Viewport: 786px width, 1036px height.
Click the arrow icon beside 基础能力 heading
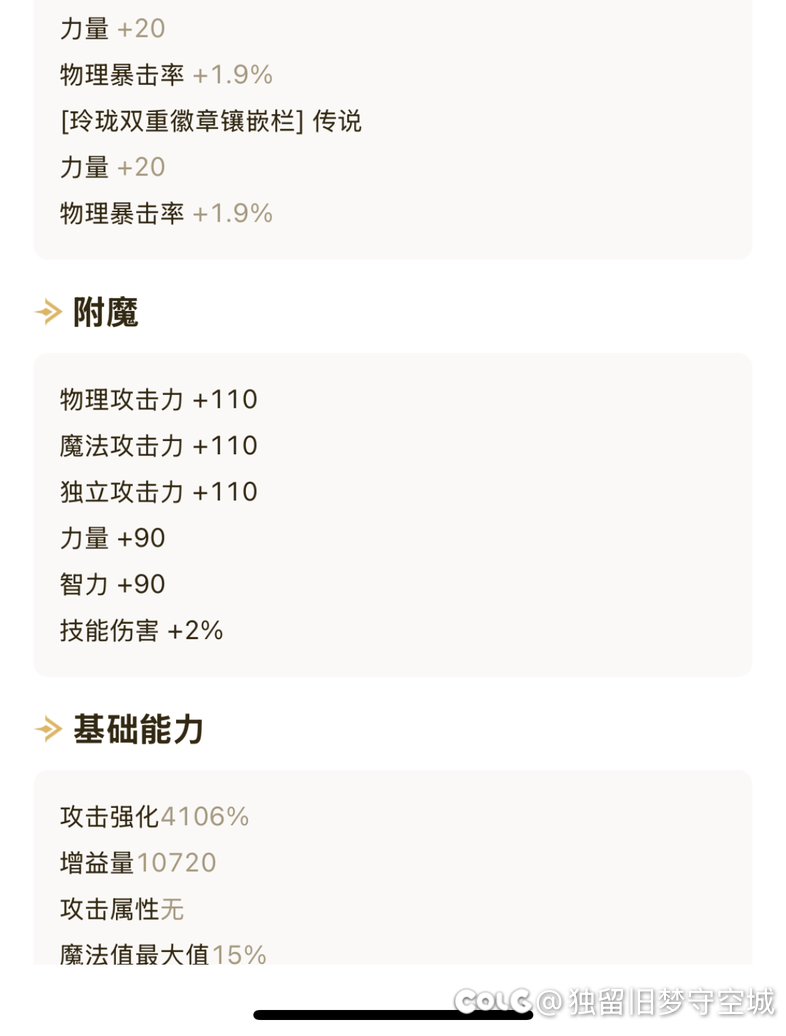[x=48, y=729]
